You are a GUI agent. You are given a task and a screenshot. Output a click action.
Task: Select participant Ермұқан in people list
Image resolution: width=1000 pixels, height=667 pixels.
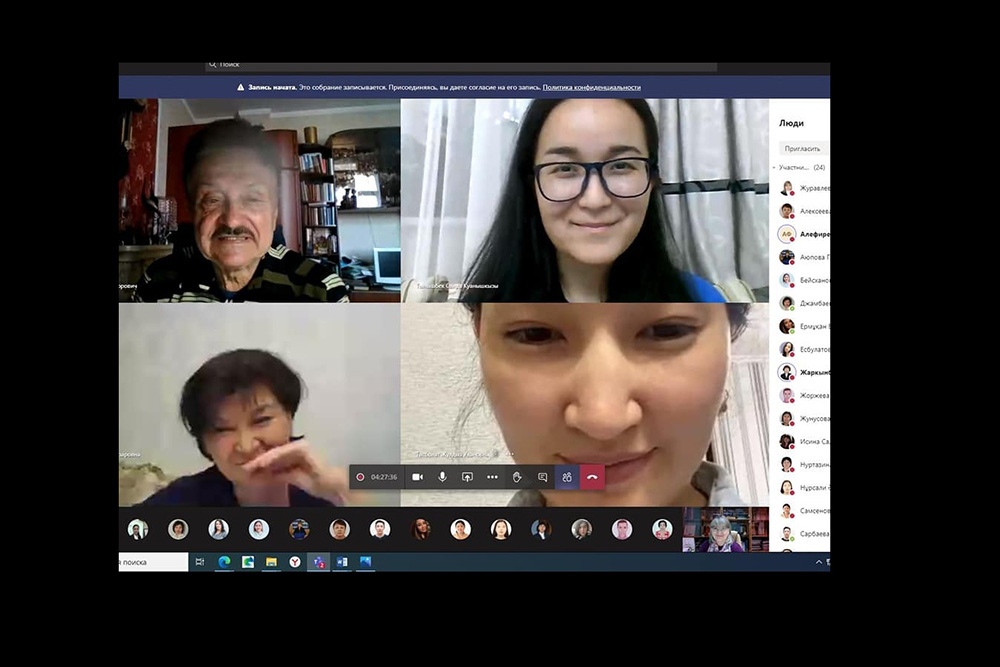(804, 326)
